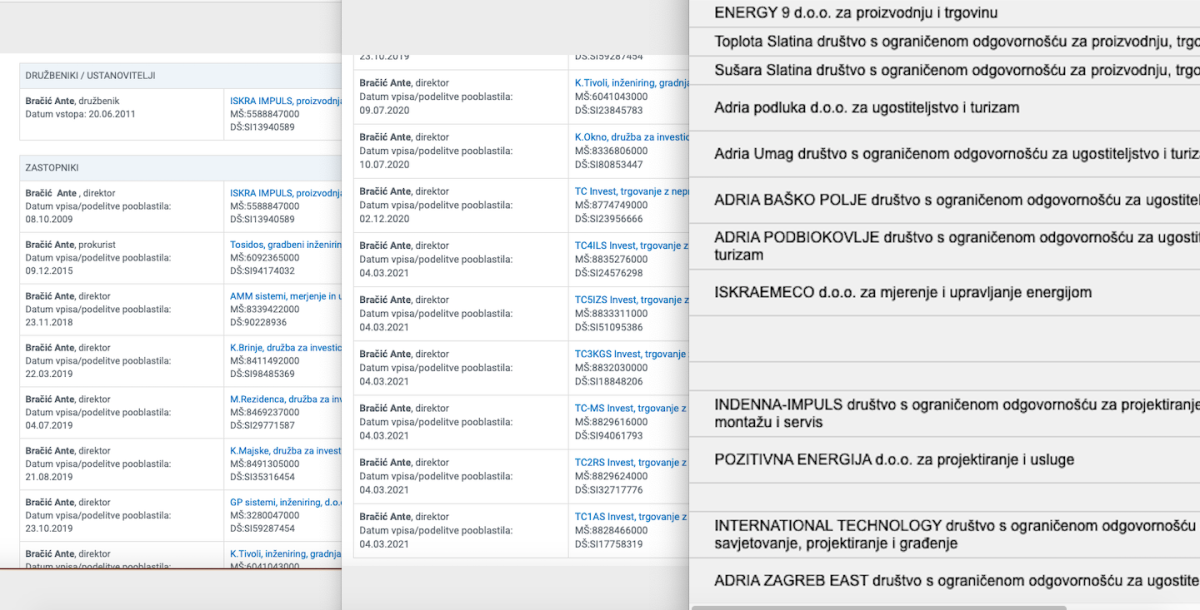Select registration number MŠ:8469237000
Viewport: 1200px width, 610px height.
point(264,412)
